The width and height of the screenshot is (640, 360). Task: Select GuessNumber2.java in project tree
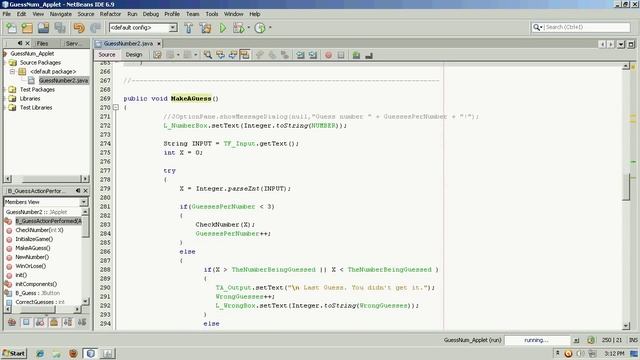pos(63,80)
